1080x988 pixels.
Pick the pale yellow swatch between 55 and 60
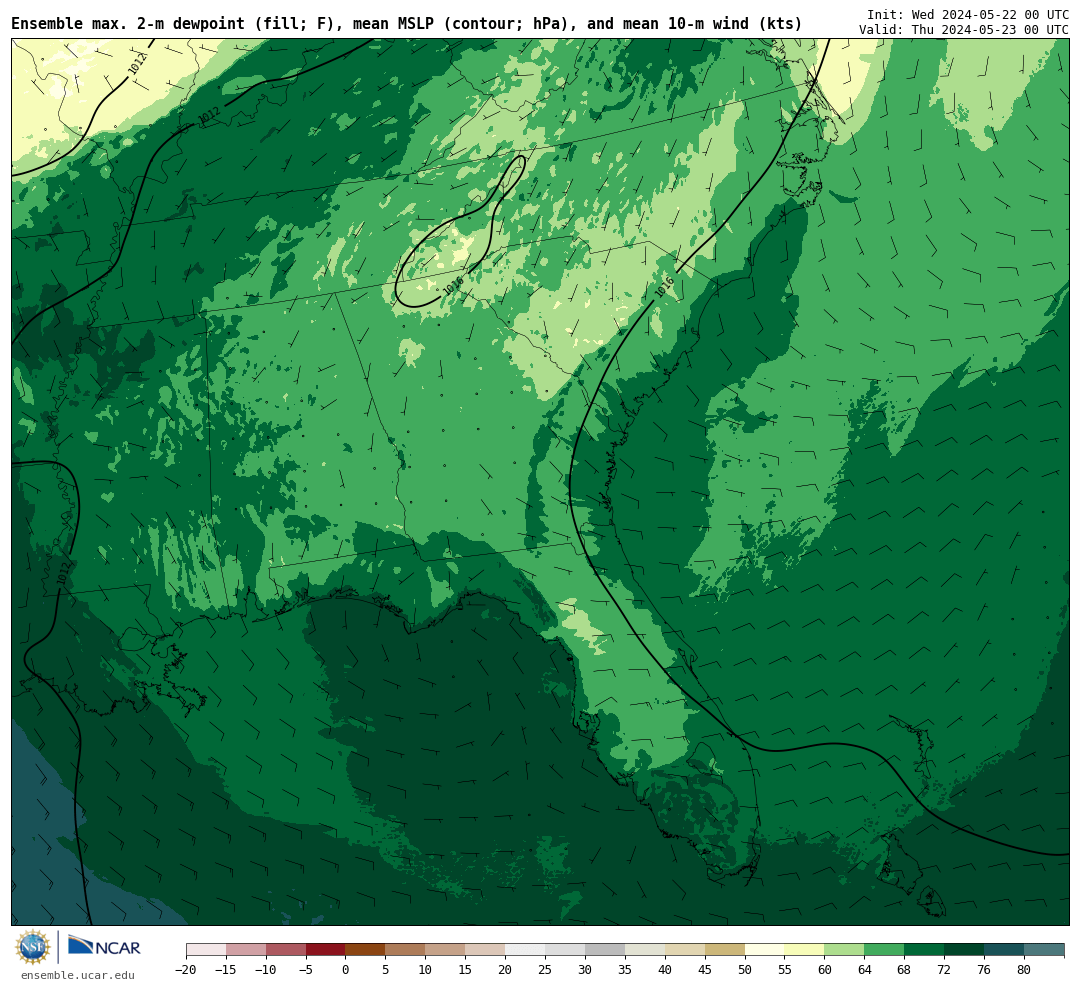point(805,950)
